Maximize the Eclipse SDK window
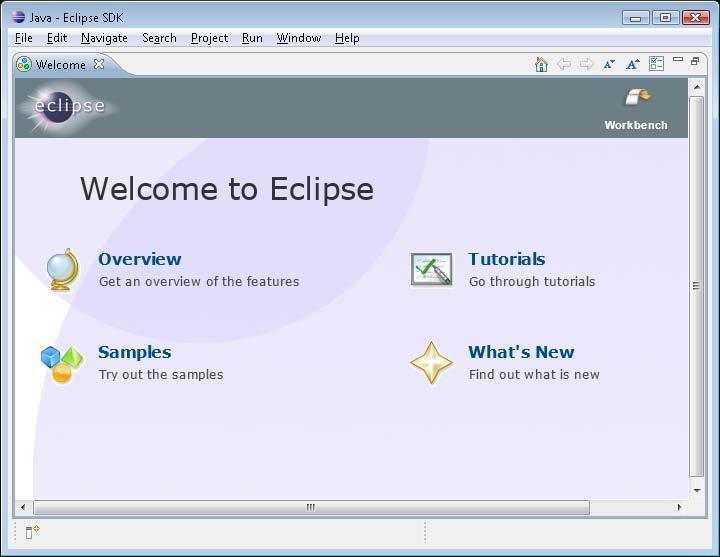 pyautogui.click(x=665, y=18)
